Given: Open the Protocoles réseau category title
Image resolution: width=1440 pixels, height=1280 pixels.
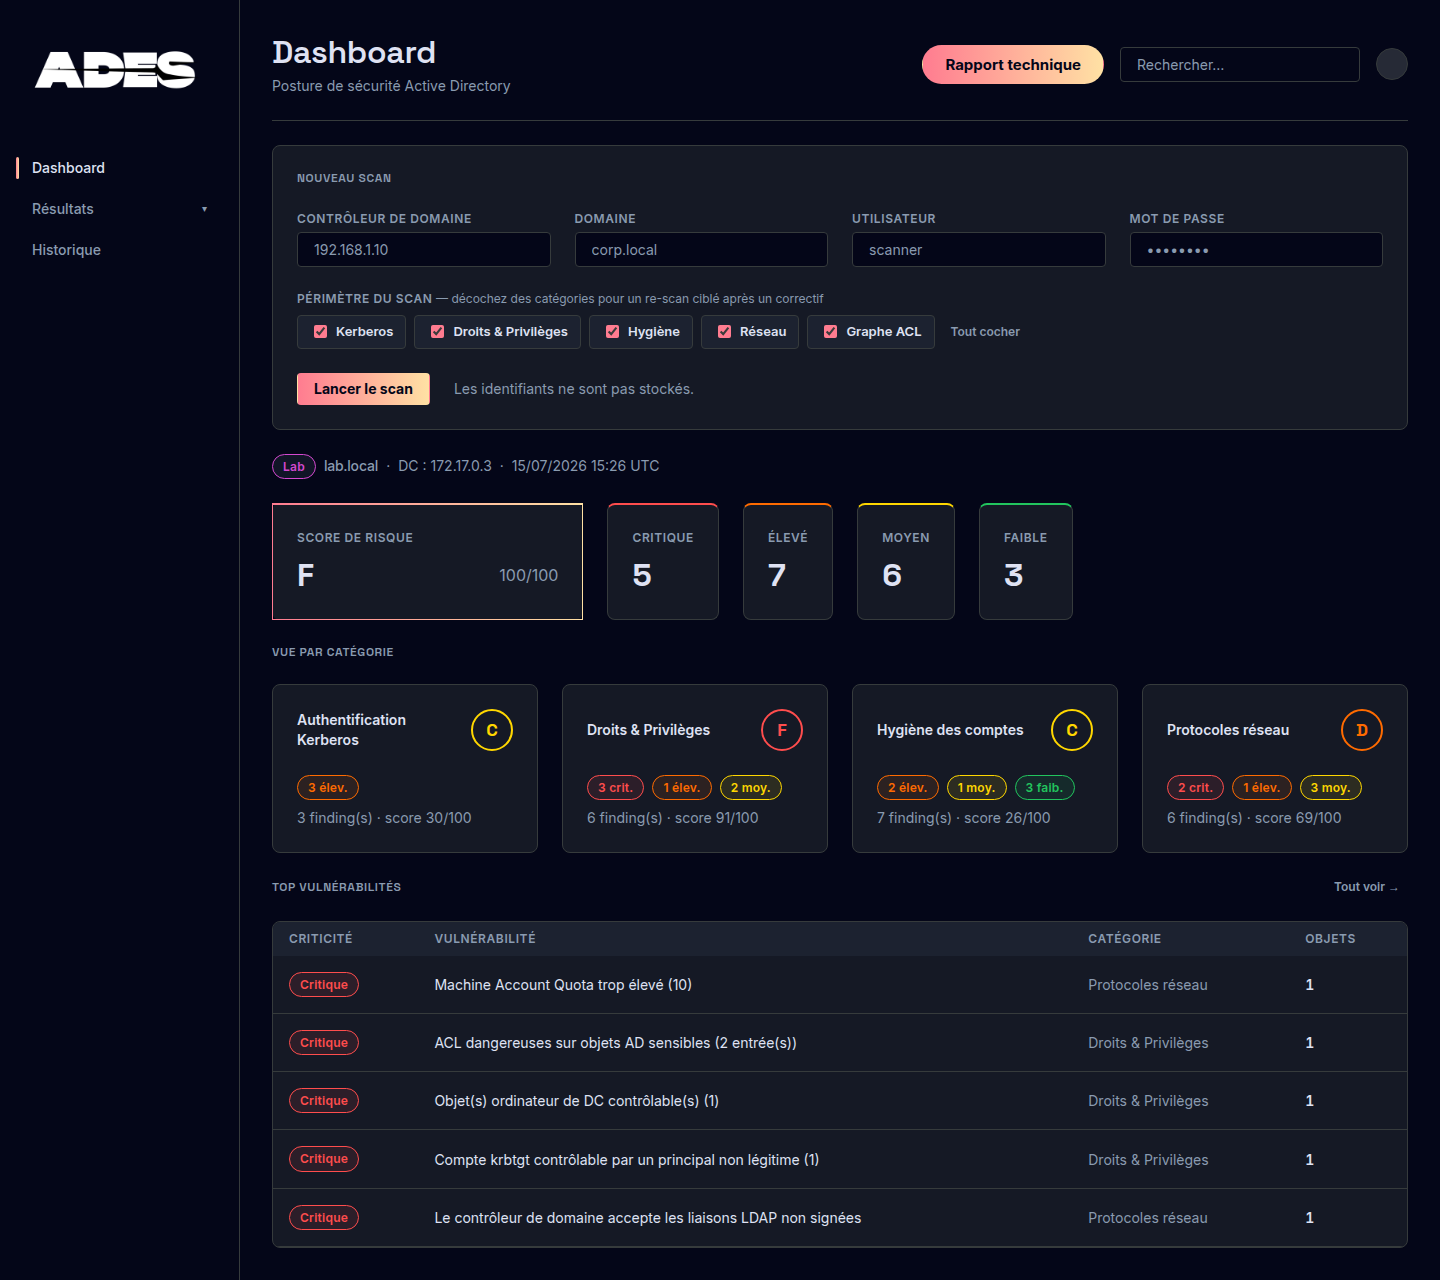Looking at the screenshot, I should point(1228,730).
